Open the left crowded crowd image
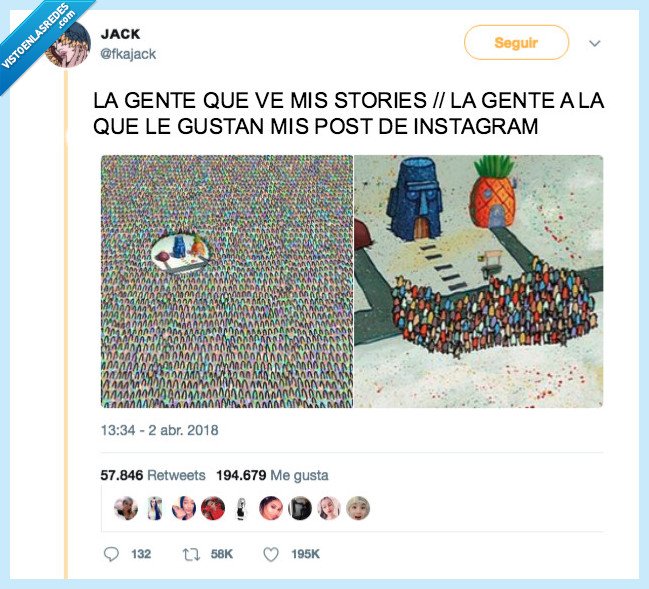Image resolution: width=649 pixels, height=589 pixels. 227,281
